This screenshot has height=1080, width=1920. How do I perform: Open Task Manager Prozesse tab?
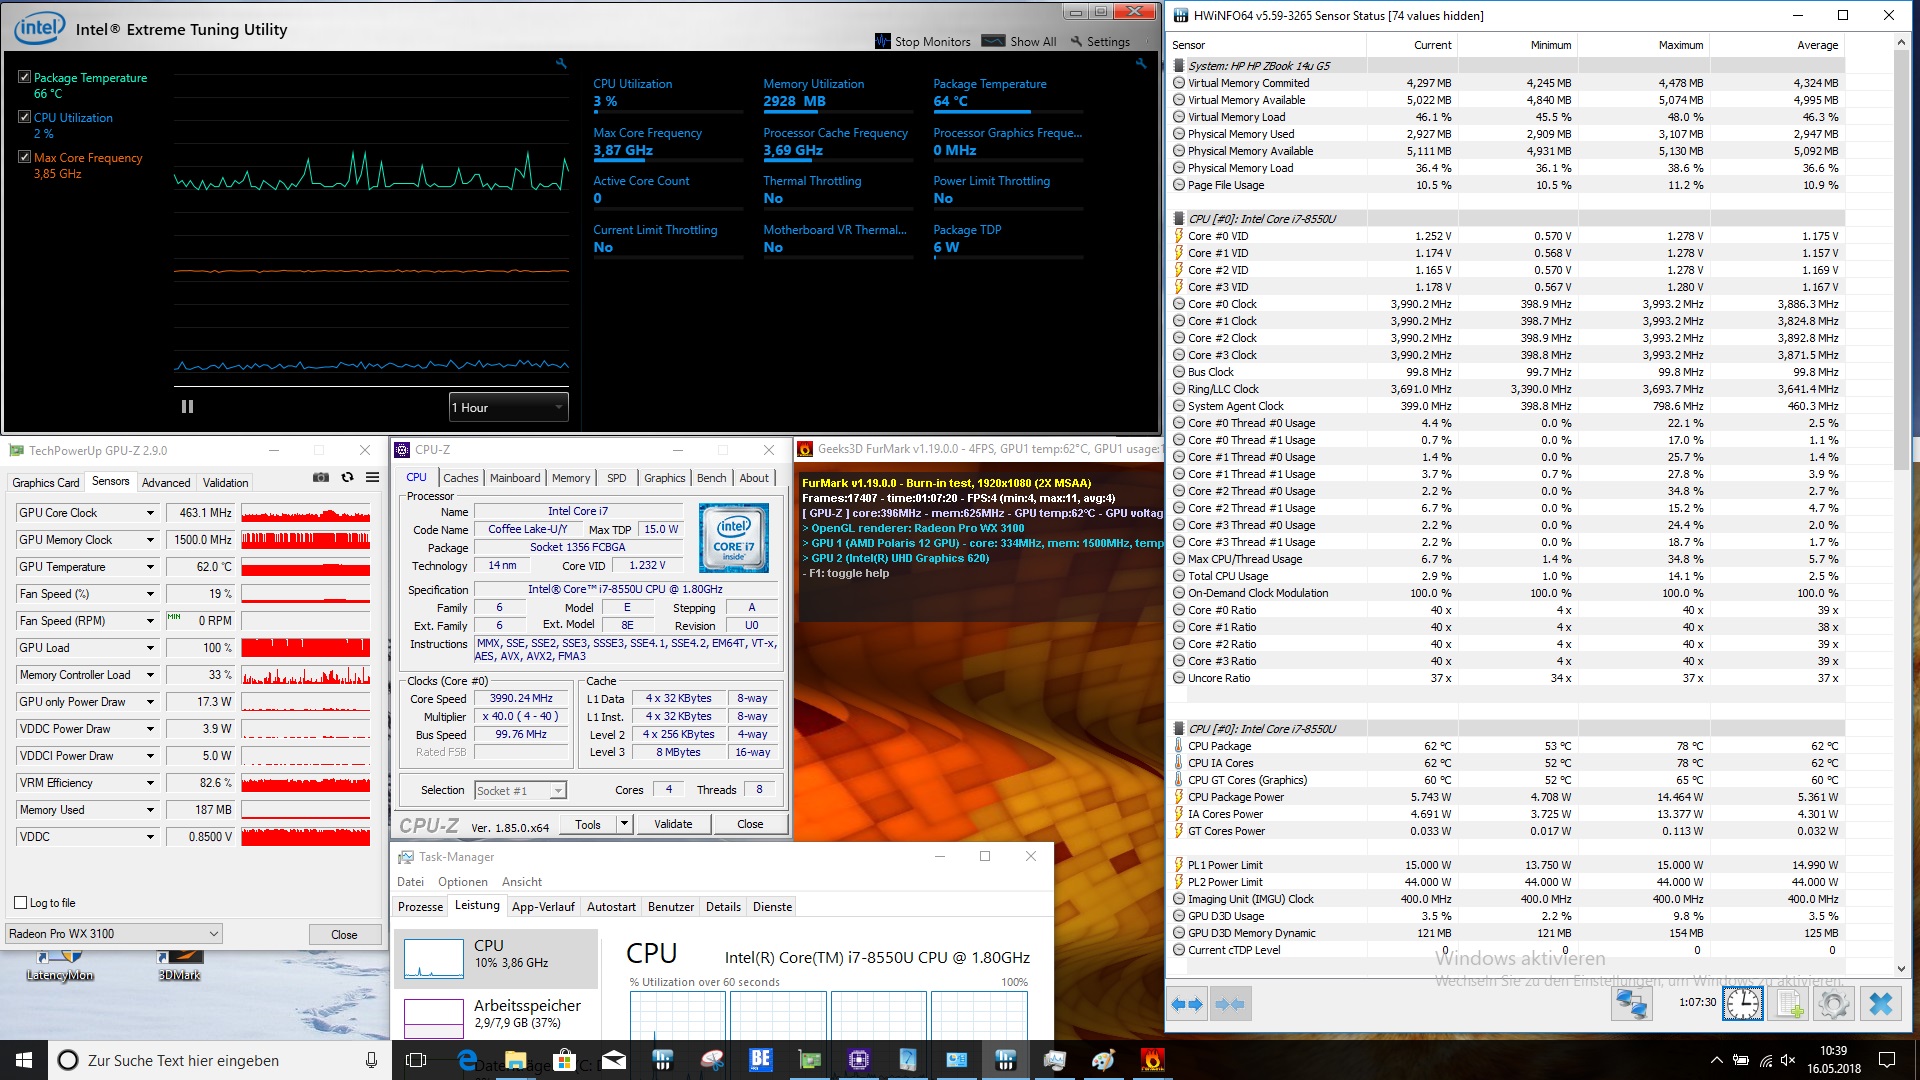[x=420, y=907]
